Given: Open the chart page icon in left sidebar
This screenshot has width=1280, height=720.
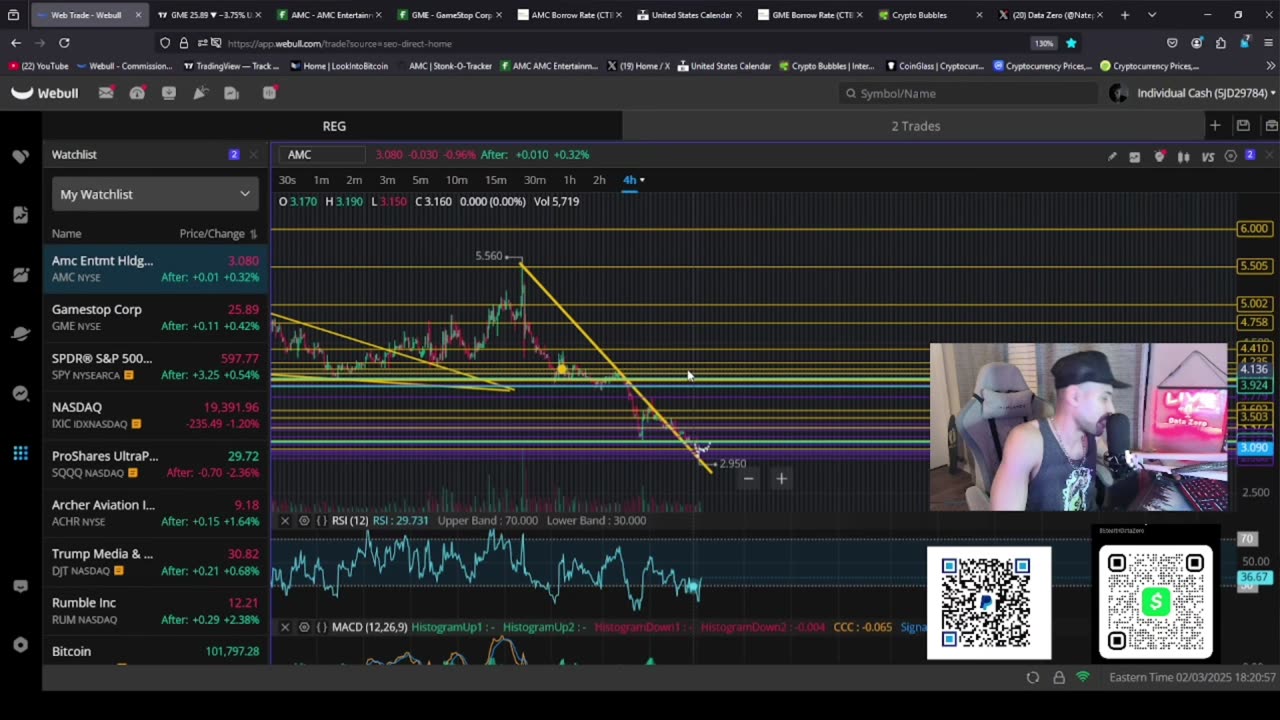Looking at the screenshot, I should [x=20, y=215].
